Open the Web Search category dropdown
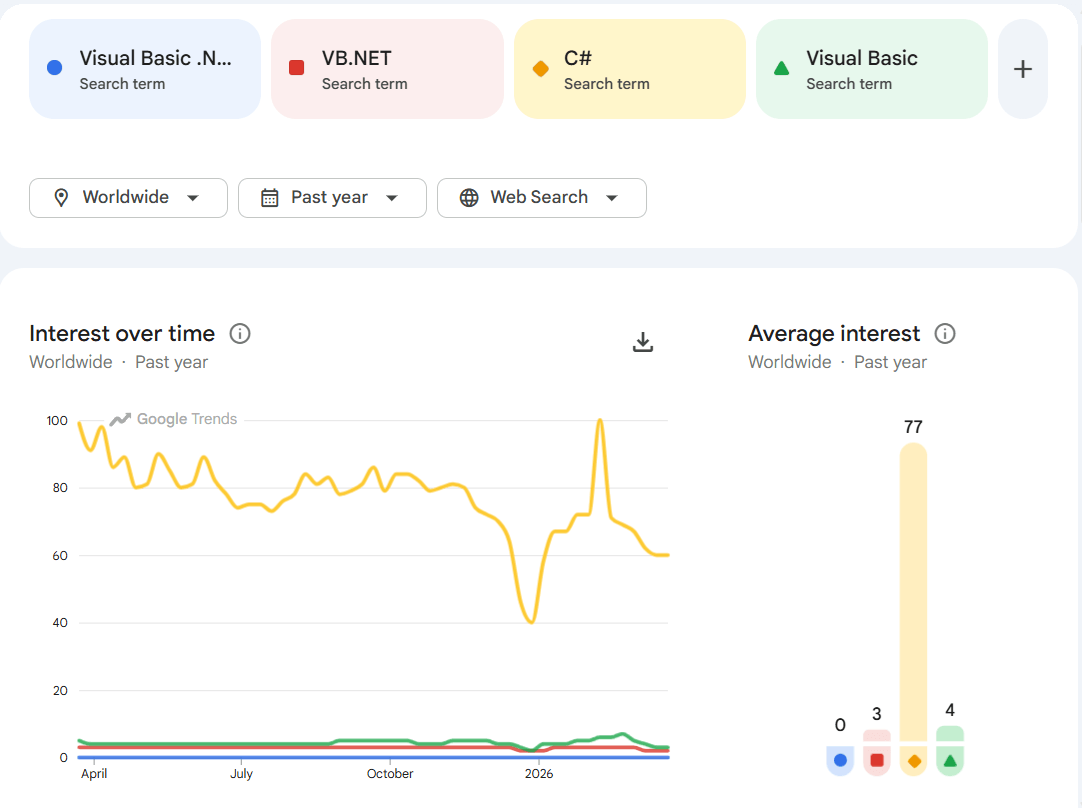Image resolution: width=1082 pixels, height=808 pixels. pos(541,198)
